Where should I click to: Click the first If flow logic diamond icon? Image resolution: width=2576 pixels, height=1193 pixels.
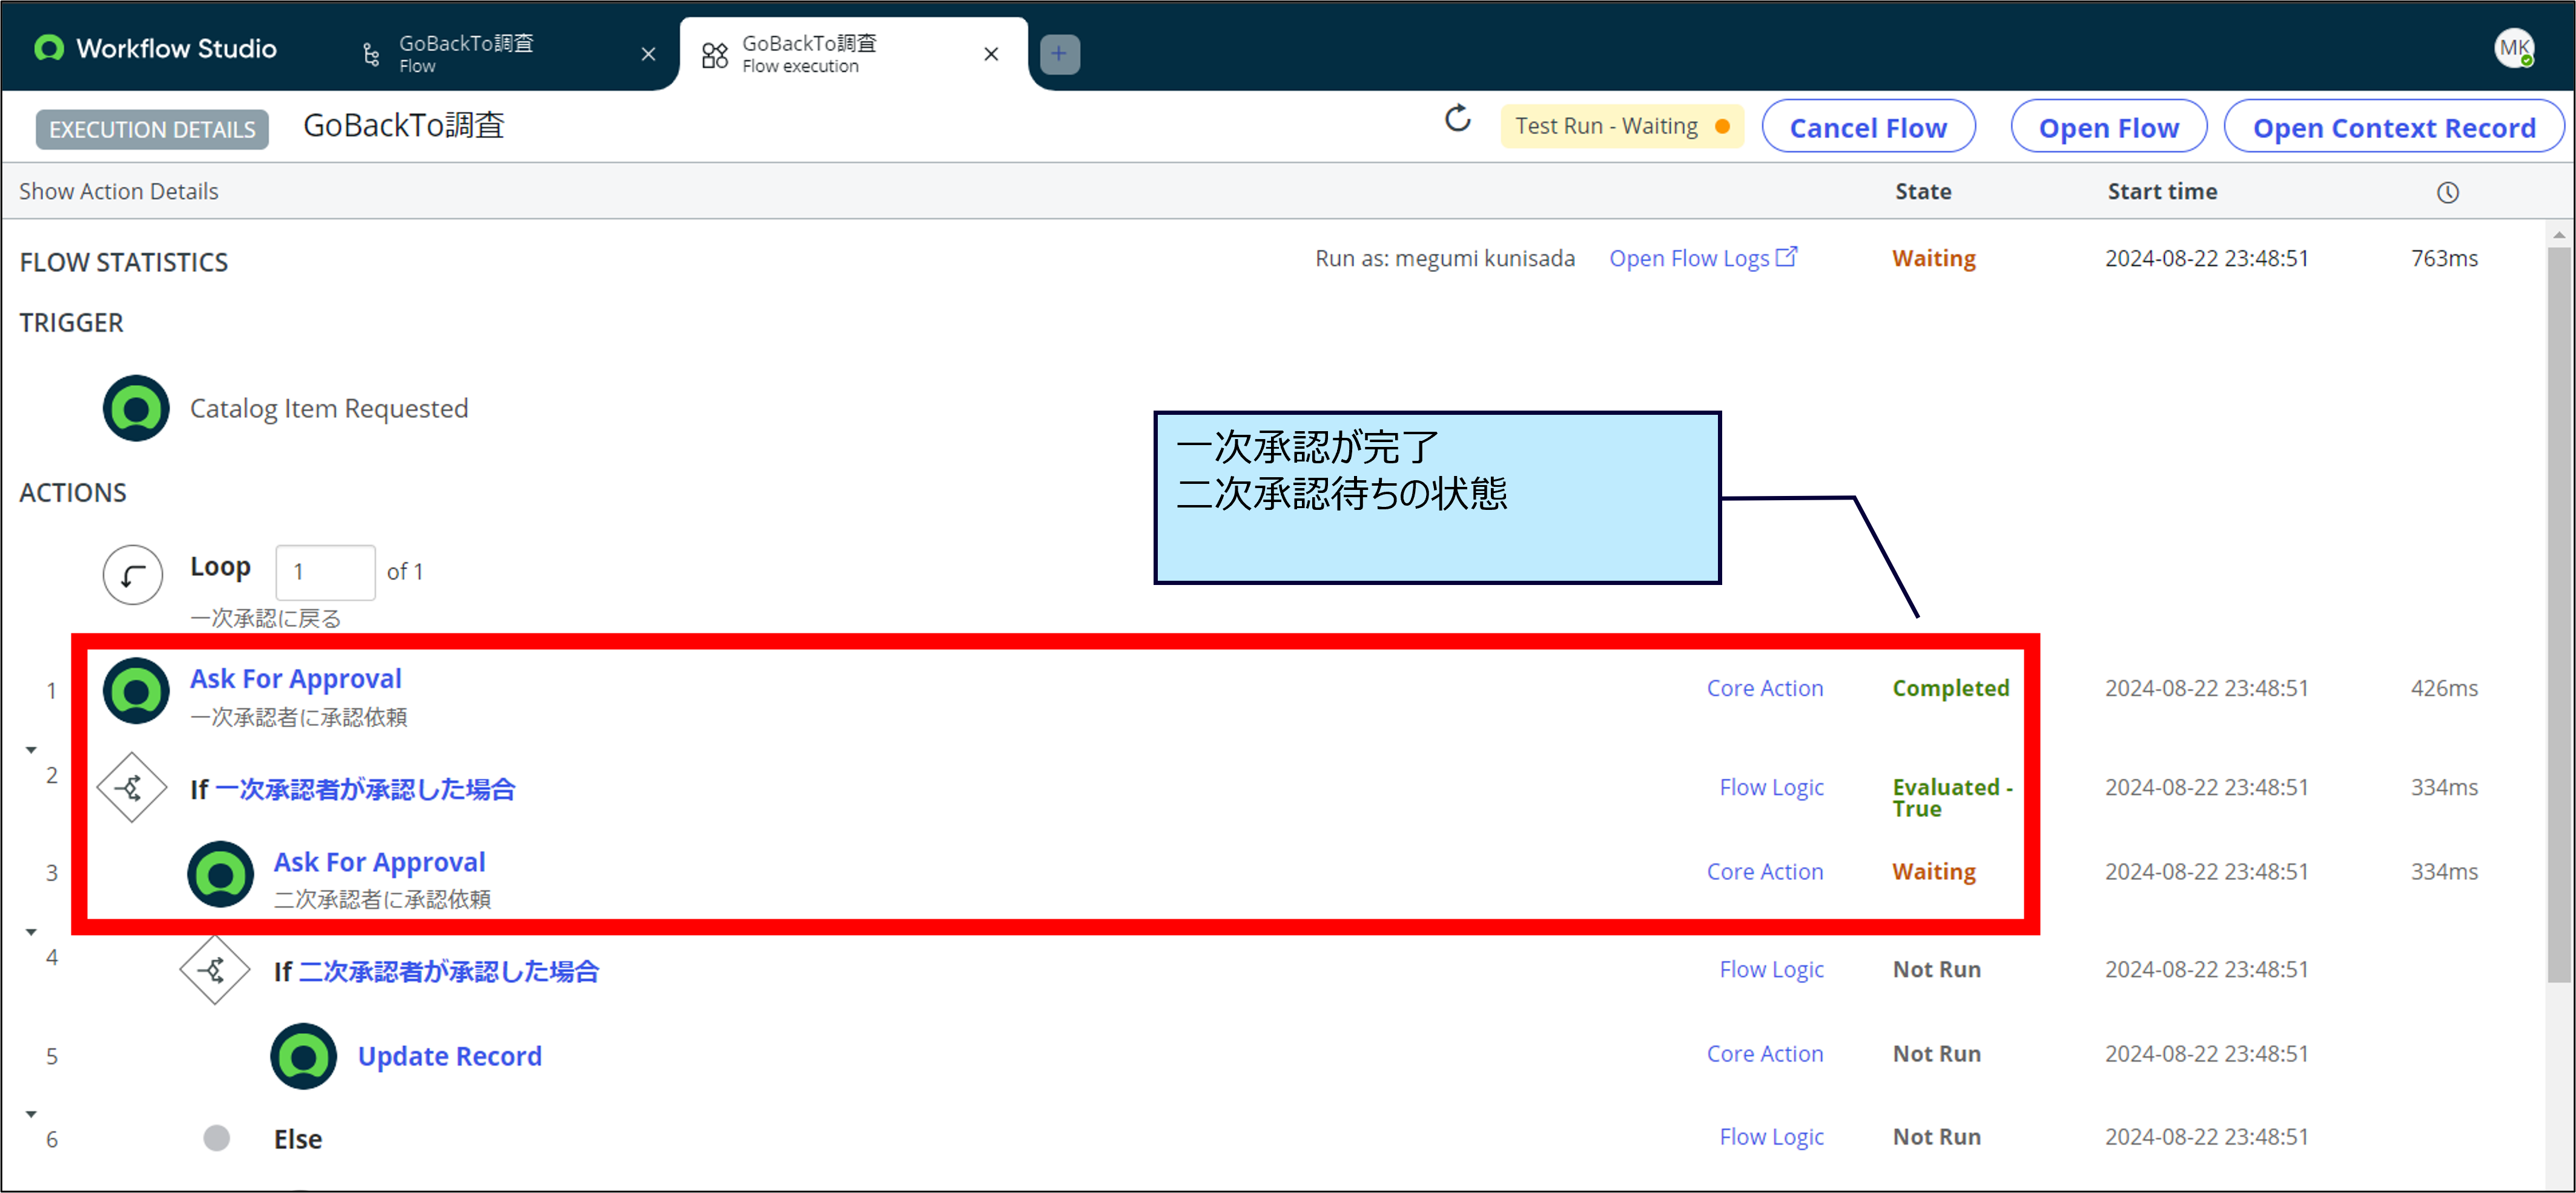[132, 788]
